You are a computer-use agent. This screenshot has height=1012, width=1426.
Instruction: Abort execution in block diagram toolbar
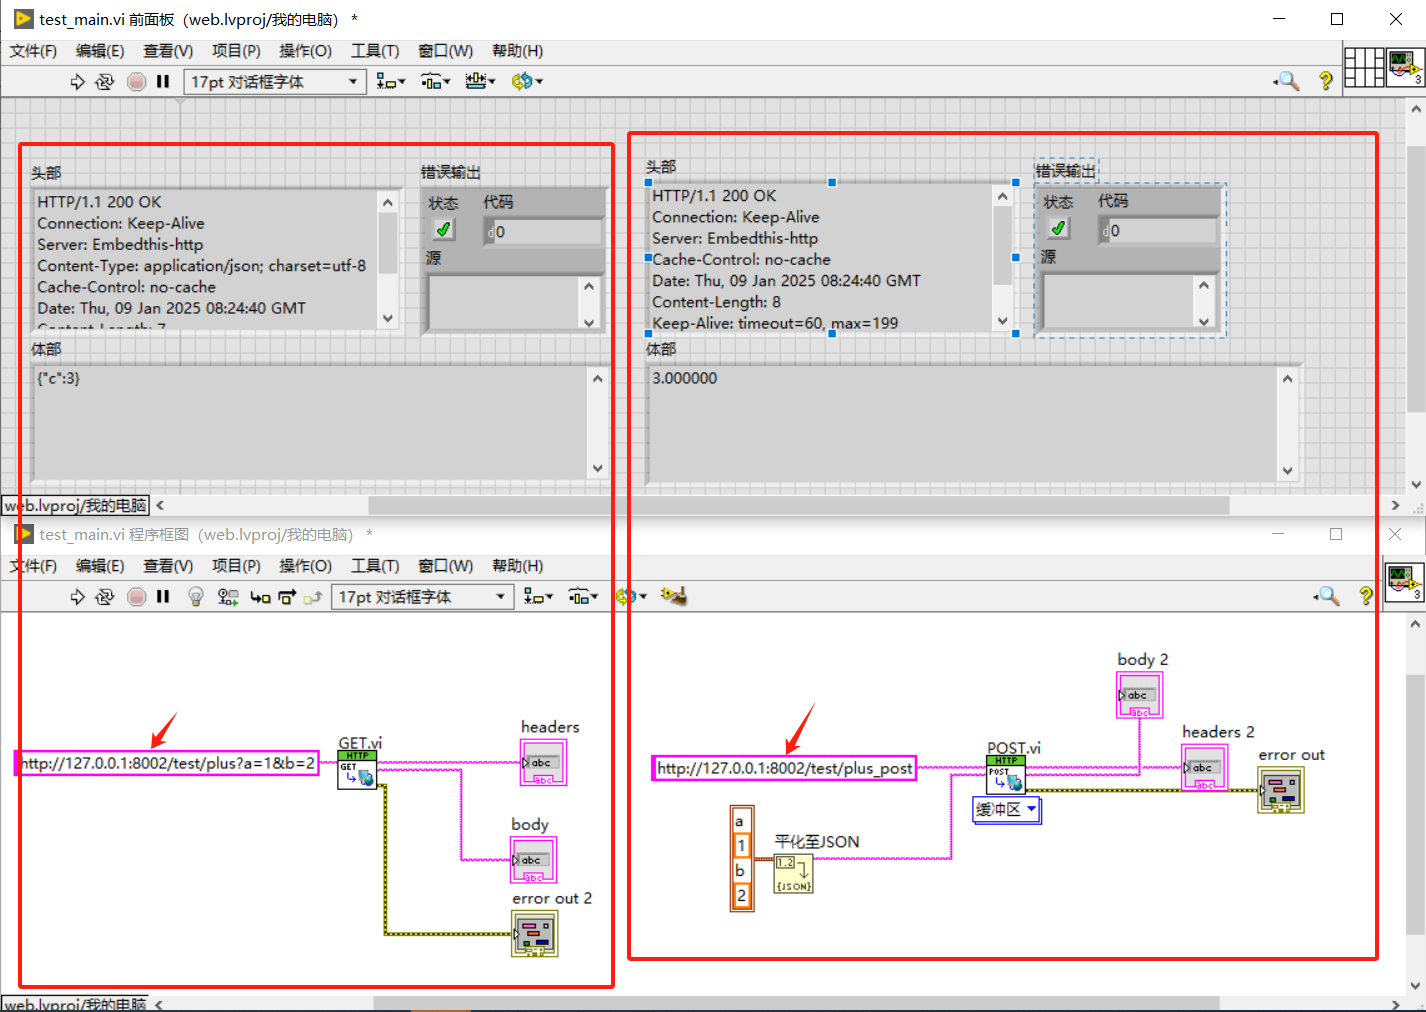(137, 597)
